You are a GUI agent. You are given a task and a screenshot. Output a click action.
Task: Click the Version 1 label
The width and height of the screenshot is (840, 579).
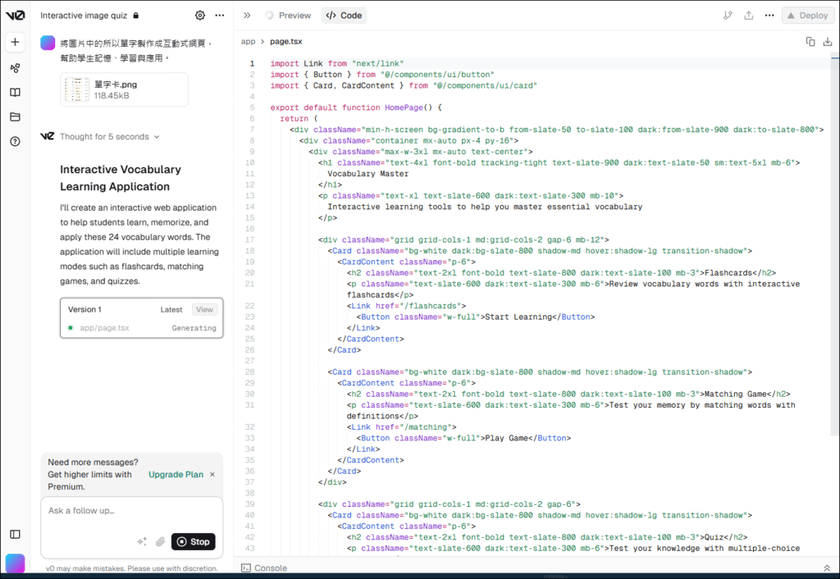[x=85, y=310]
